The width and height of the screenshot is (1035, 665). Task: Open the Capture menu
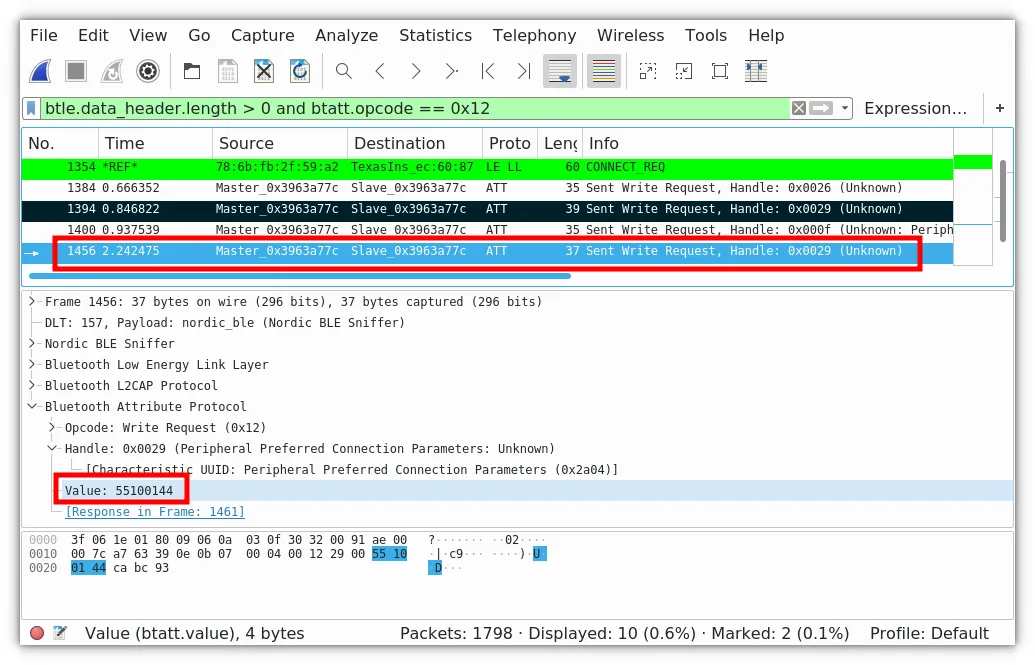click(263, 36)
